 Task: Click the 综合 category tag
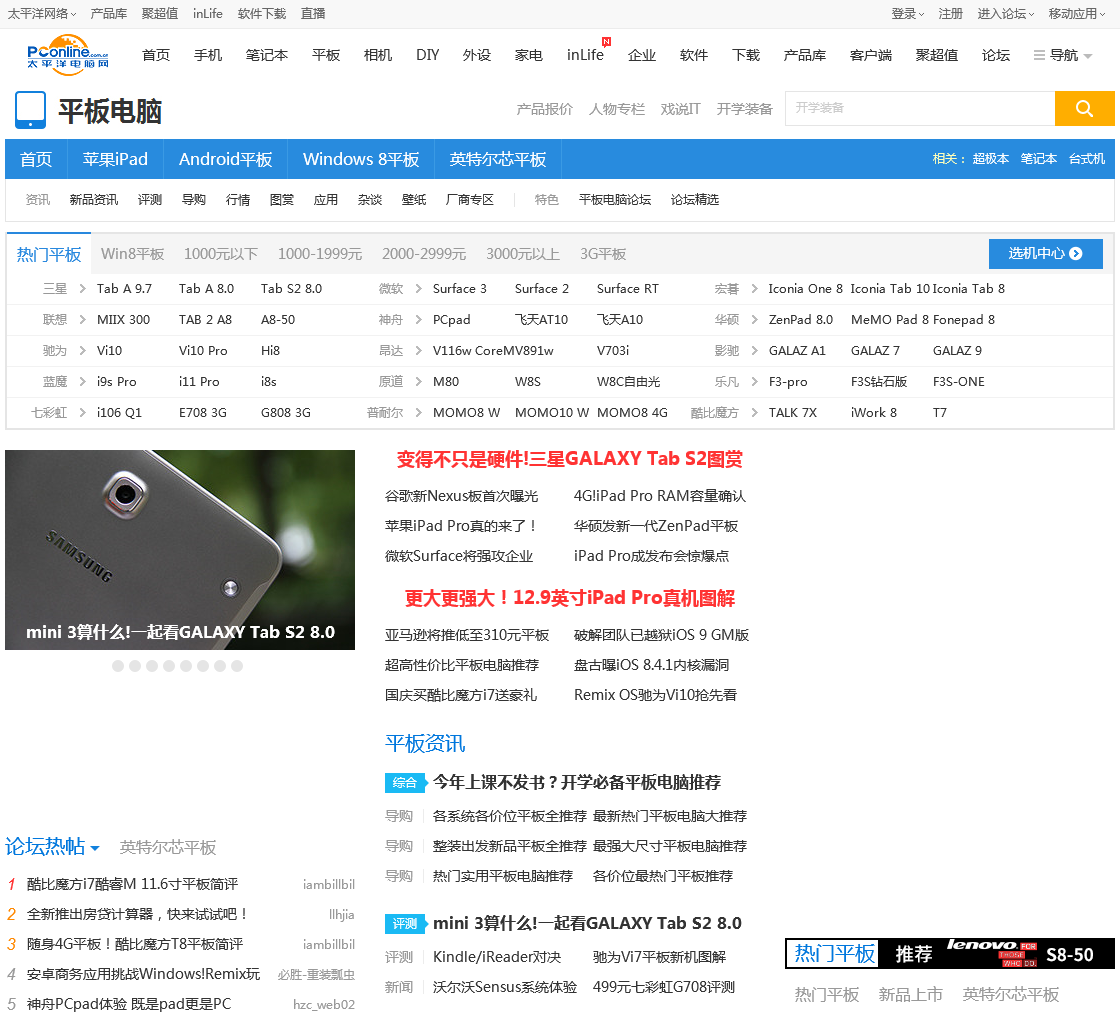[404, 783]
